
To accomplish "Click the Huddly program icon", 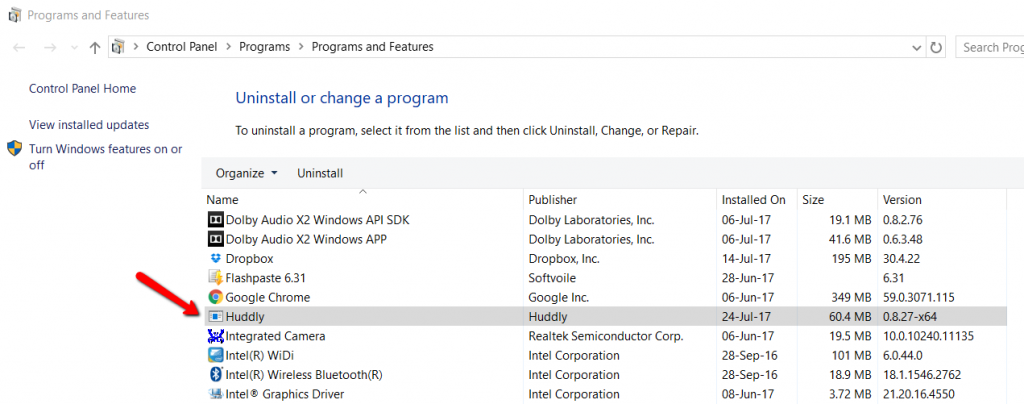I will (x=216, y=317).
